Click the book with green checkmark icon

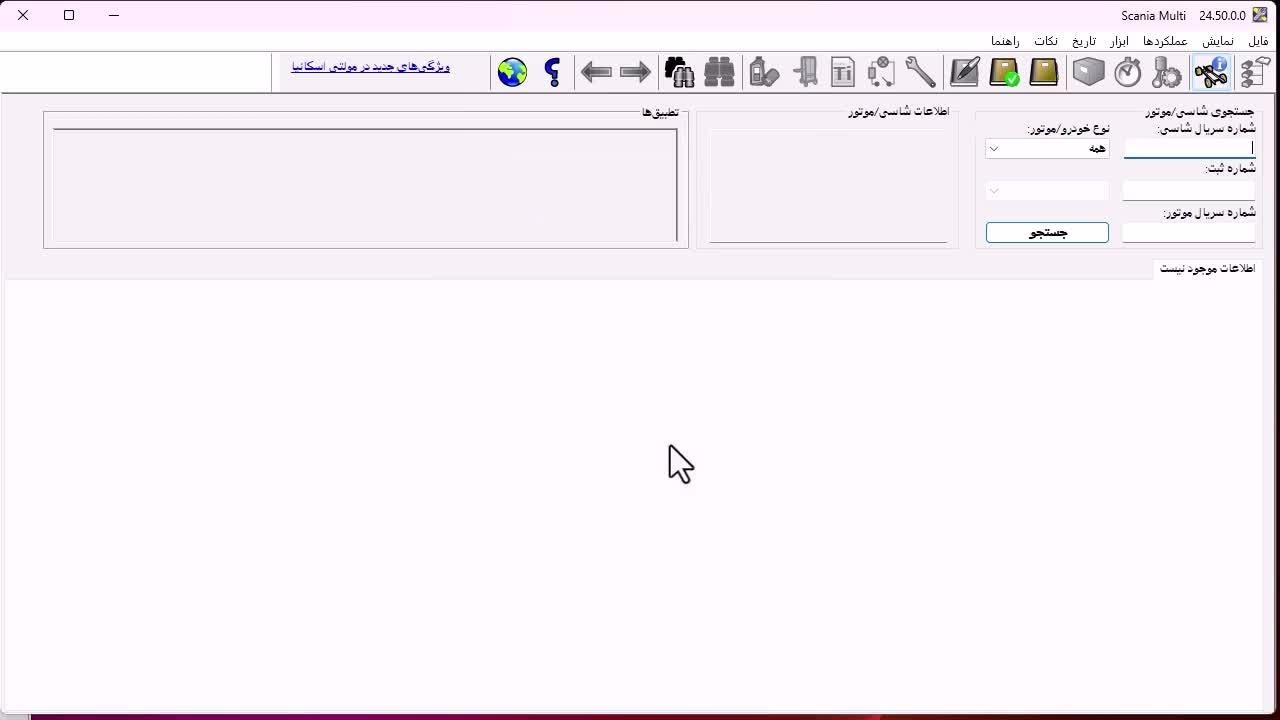(x=1004, y=72)
